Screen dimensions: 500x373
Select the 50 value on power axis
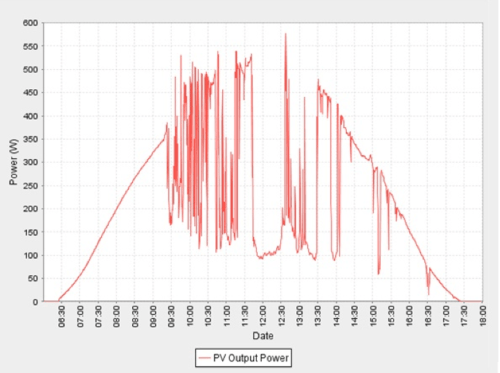[x=33, y=278]
